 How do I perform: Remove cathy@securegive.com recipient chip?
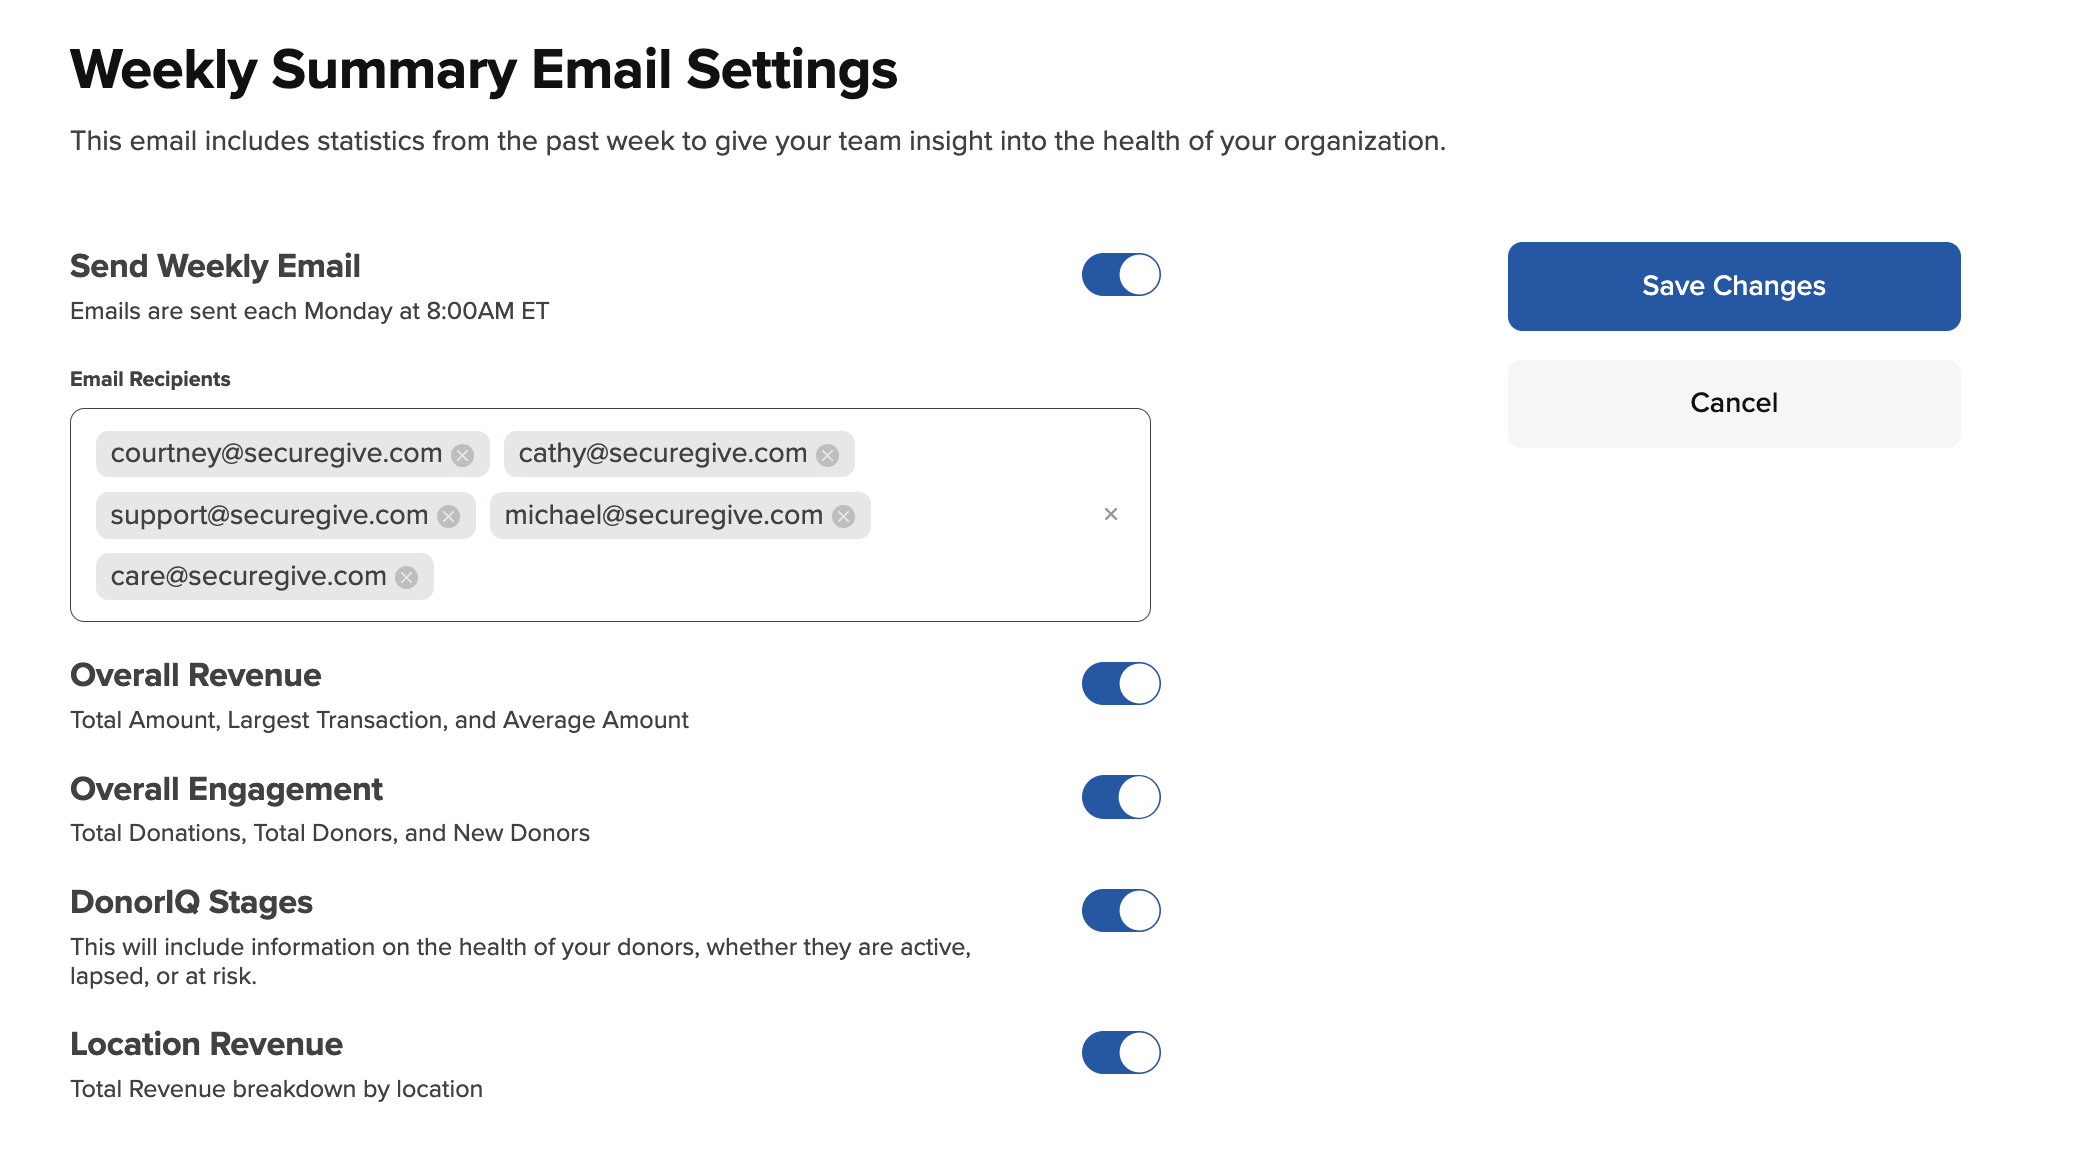coord(827,455)
